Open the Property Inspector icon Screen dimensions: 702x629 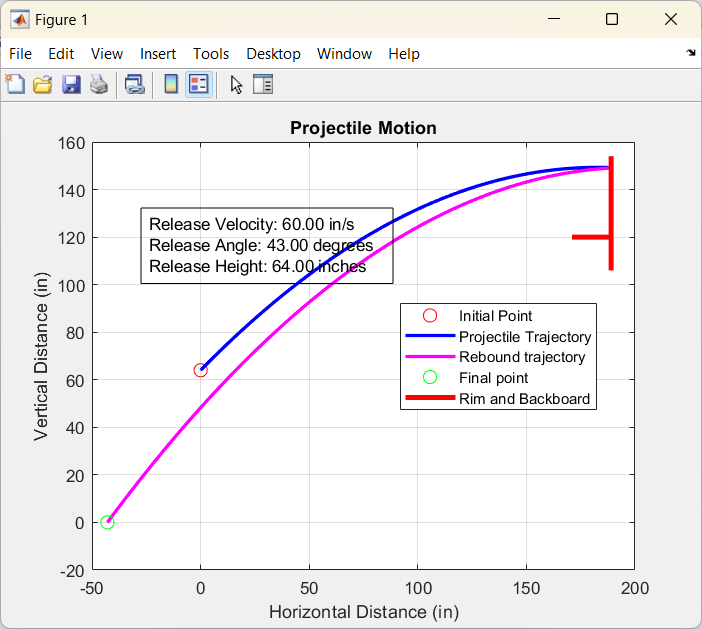[x=263, y=84]
